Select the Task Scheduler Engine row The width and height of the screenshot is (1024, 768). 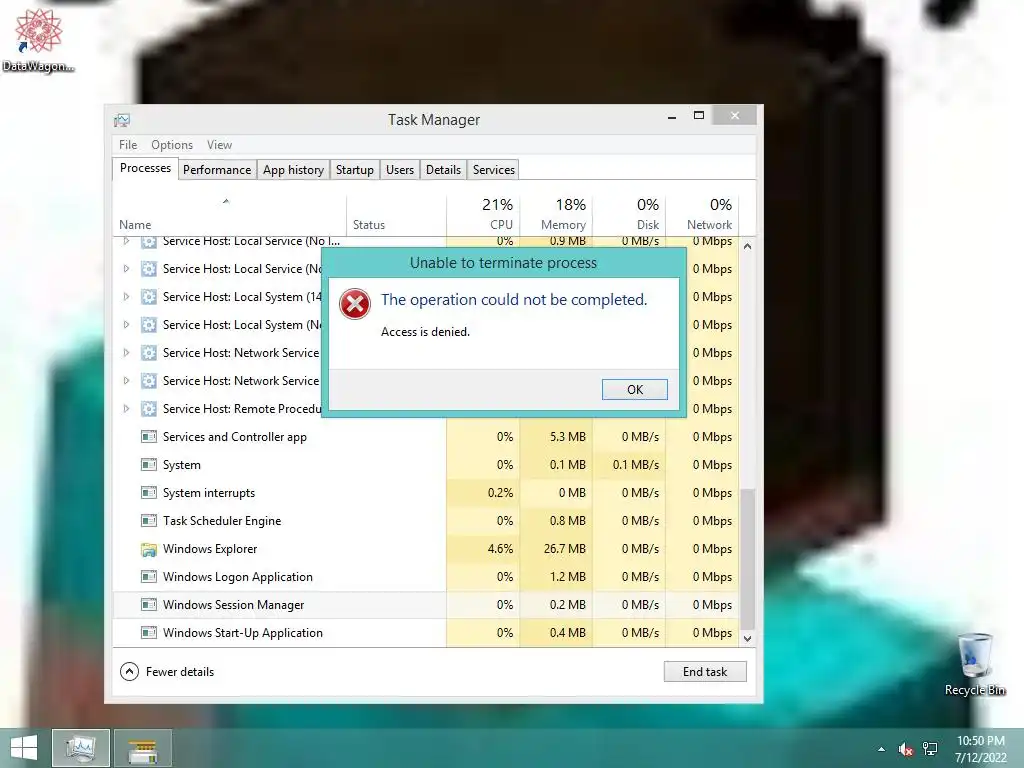[x=426, y=520]
